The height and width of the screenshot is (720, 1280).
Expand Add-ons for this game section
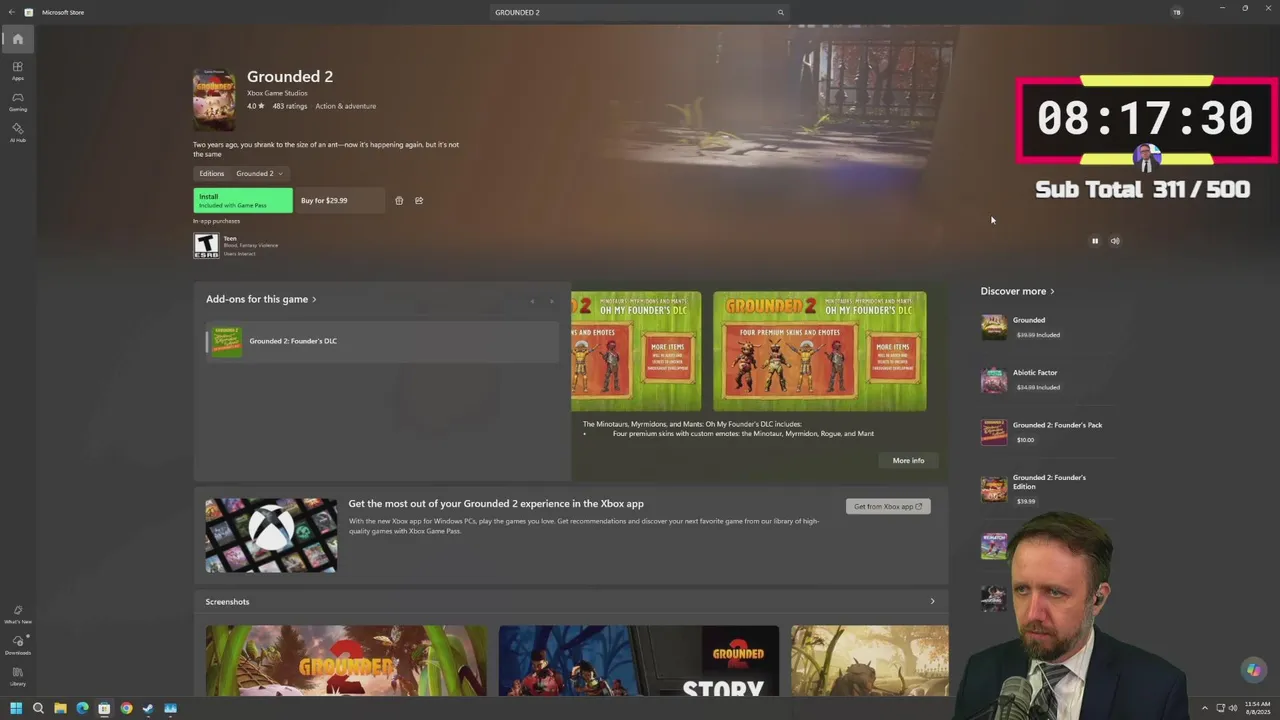tap(261, 299)
